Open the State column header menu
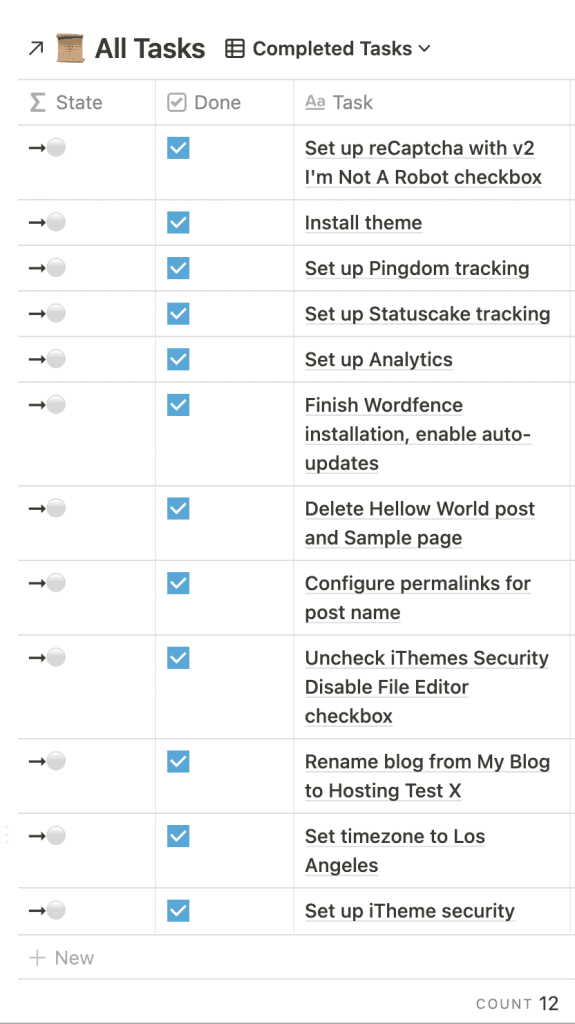This screenshot has height=1024, width=575. [x=87, y=102]
